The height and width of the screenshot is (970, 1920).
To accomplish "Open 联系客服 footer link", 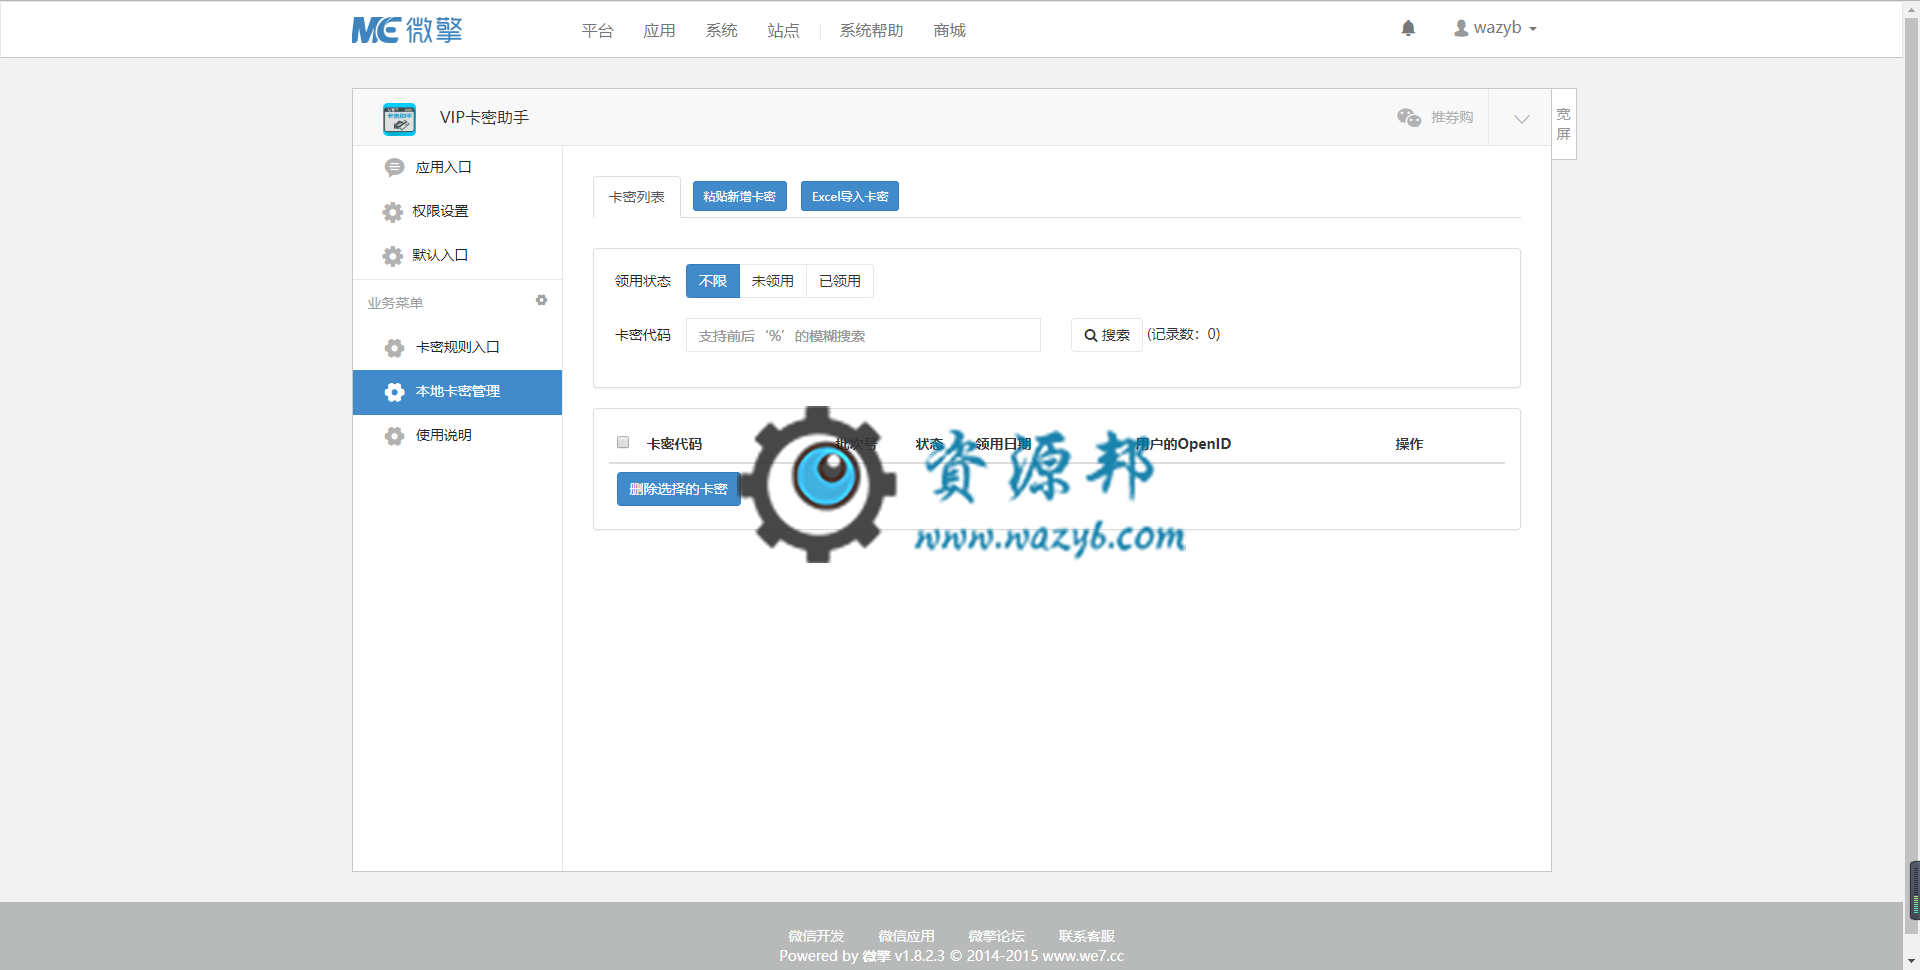I will click(x=1086, y=936).
